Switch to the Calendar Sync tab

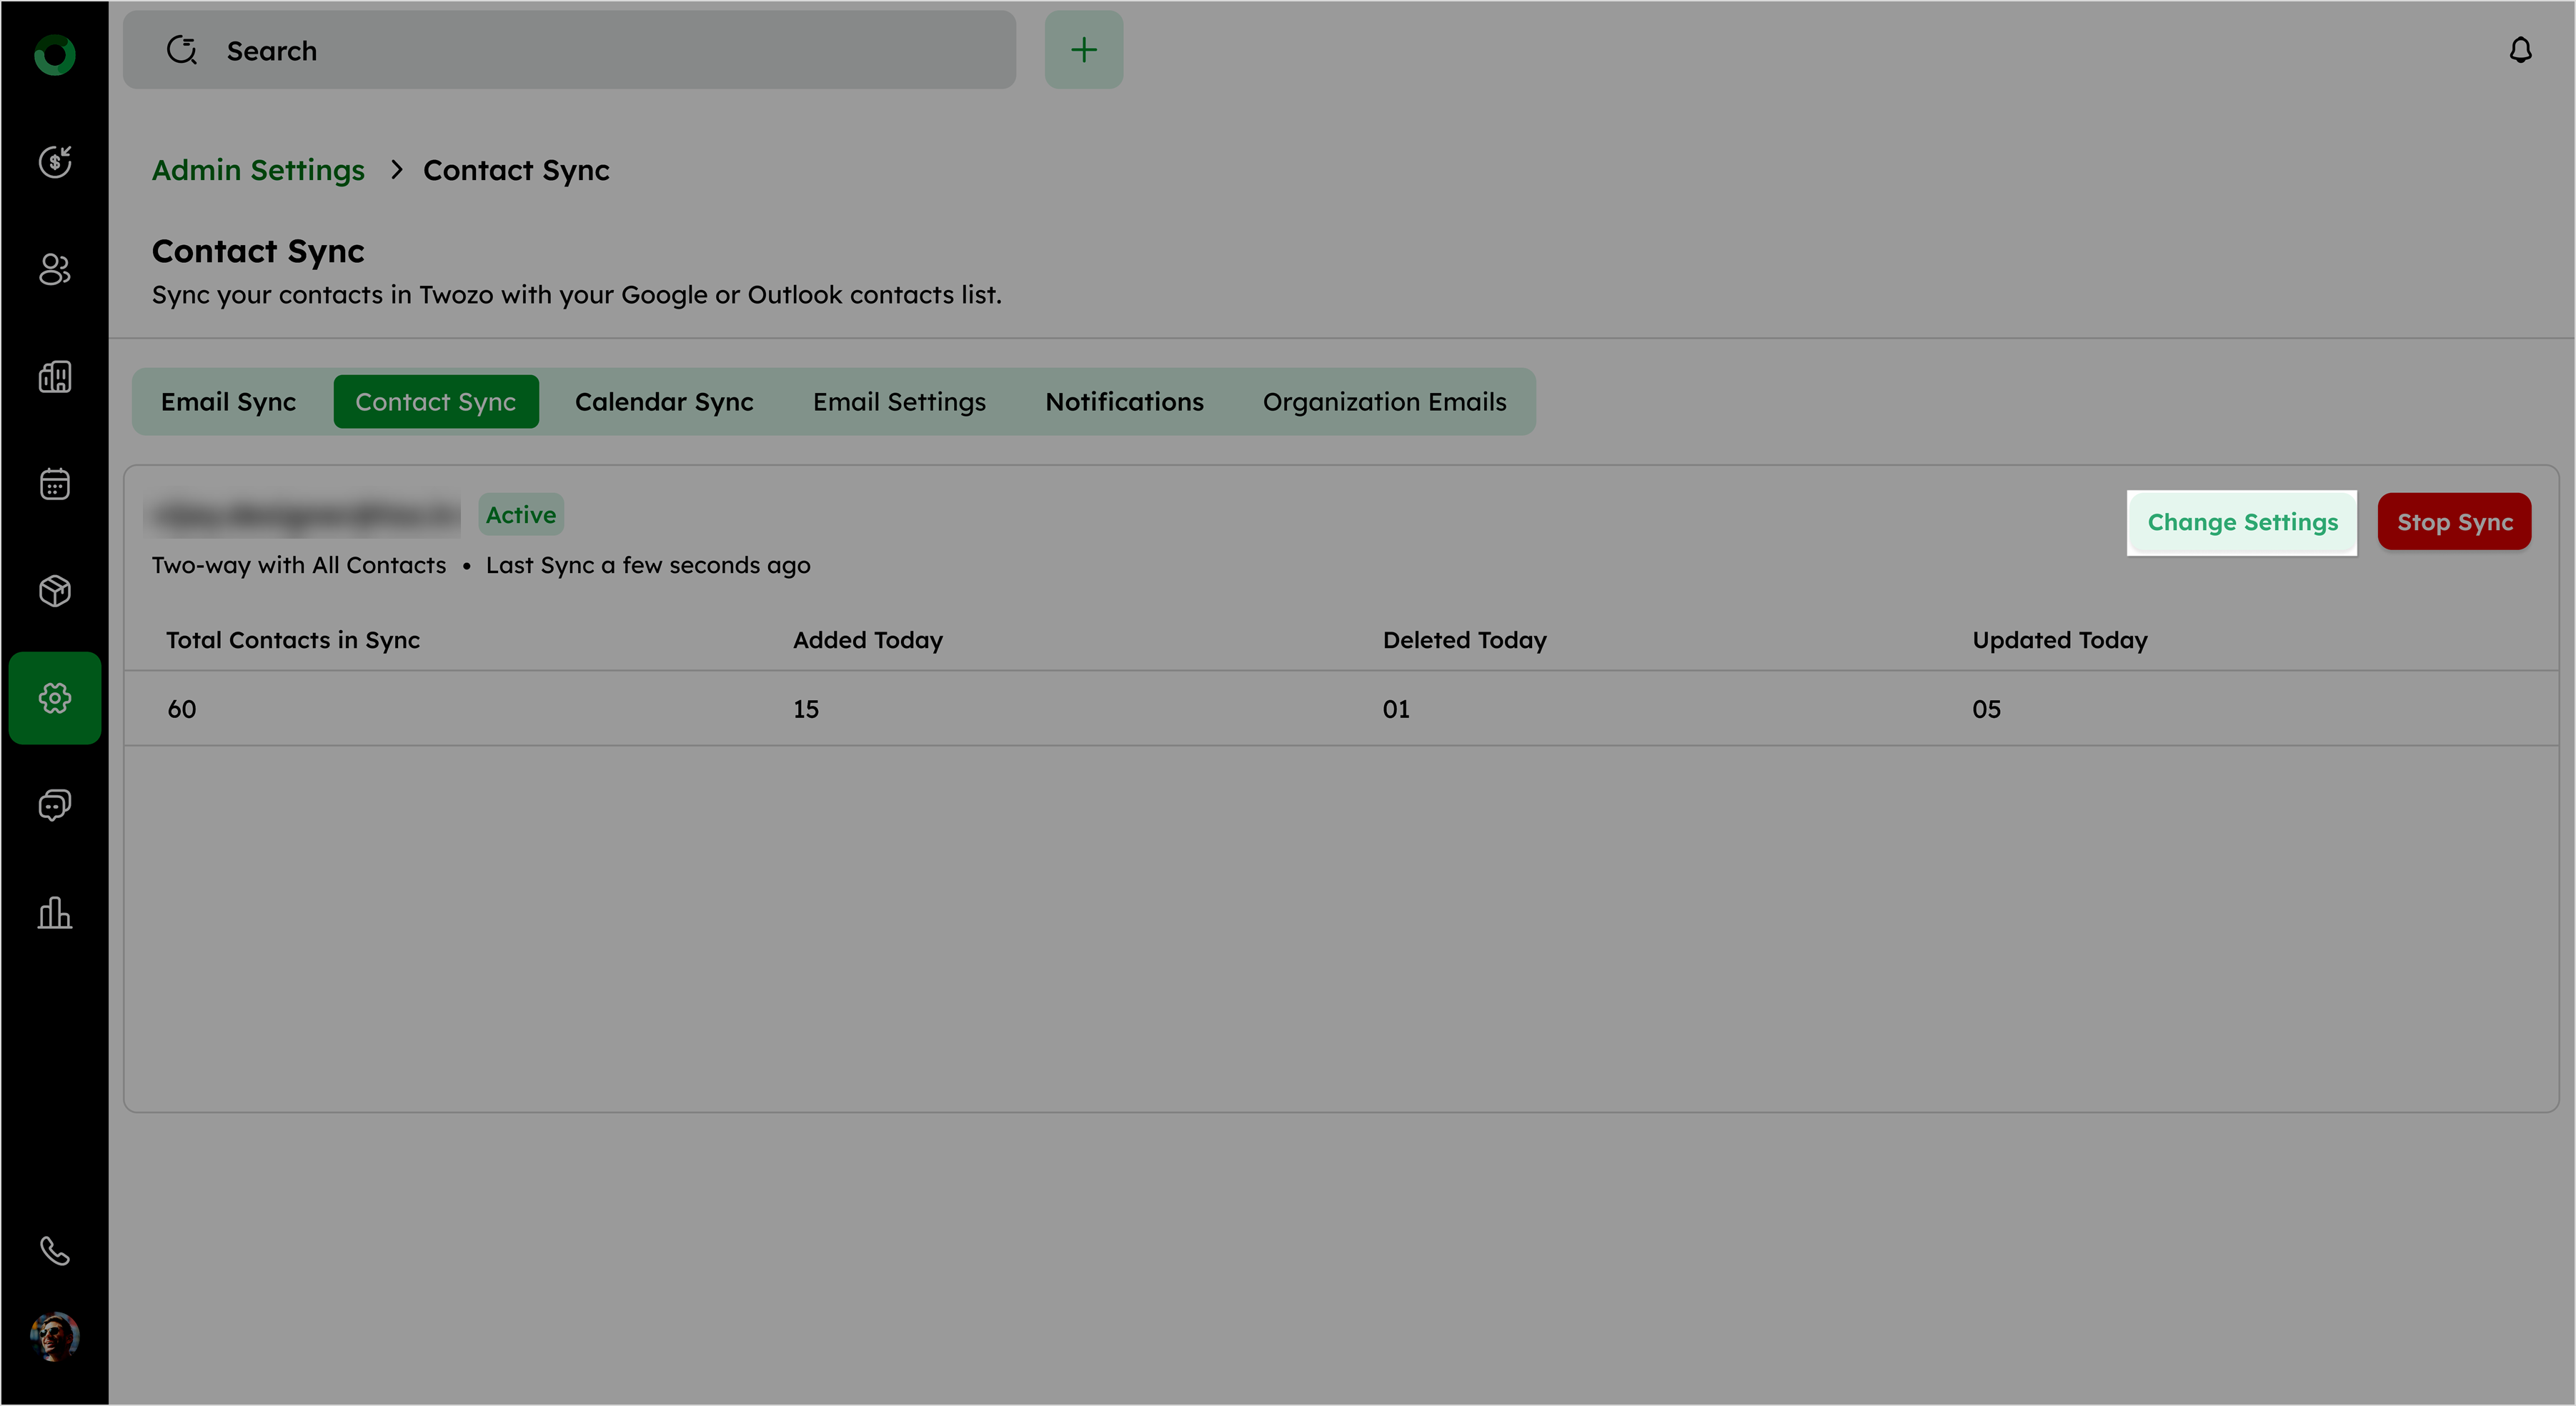pyautogui.click(x=664, y=402)
